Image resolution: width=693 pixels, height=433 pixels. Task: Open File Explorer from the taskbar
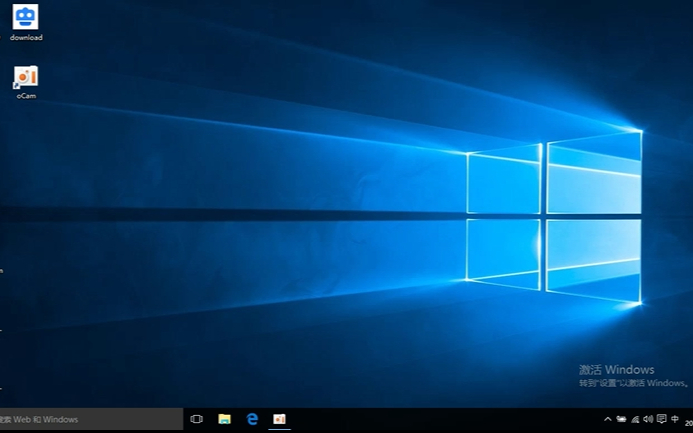pyautogui.click(x=225, y=419)
